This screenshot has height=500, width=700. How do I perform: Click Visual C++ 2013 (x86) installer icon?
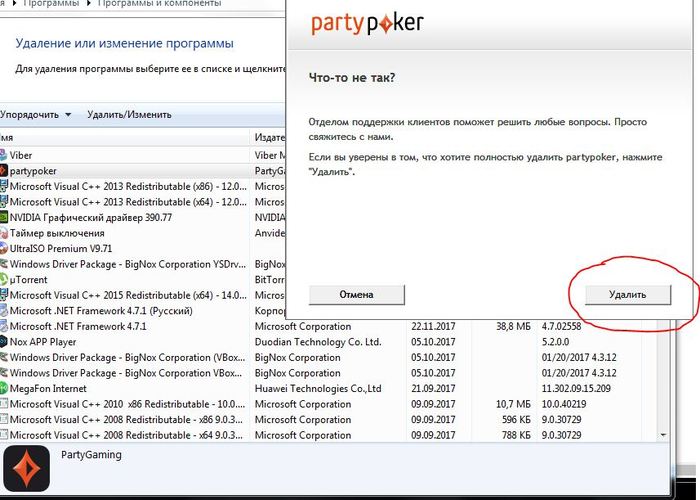click(4, 186)
